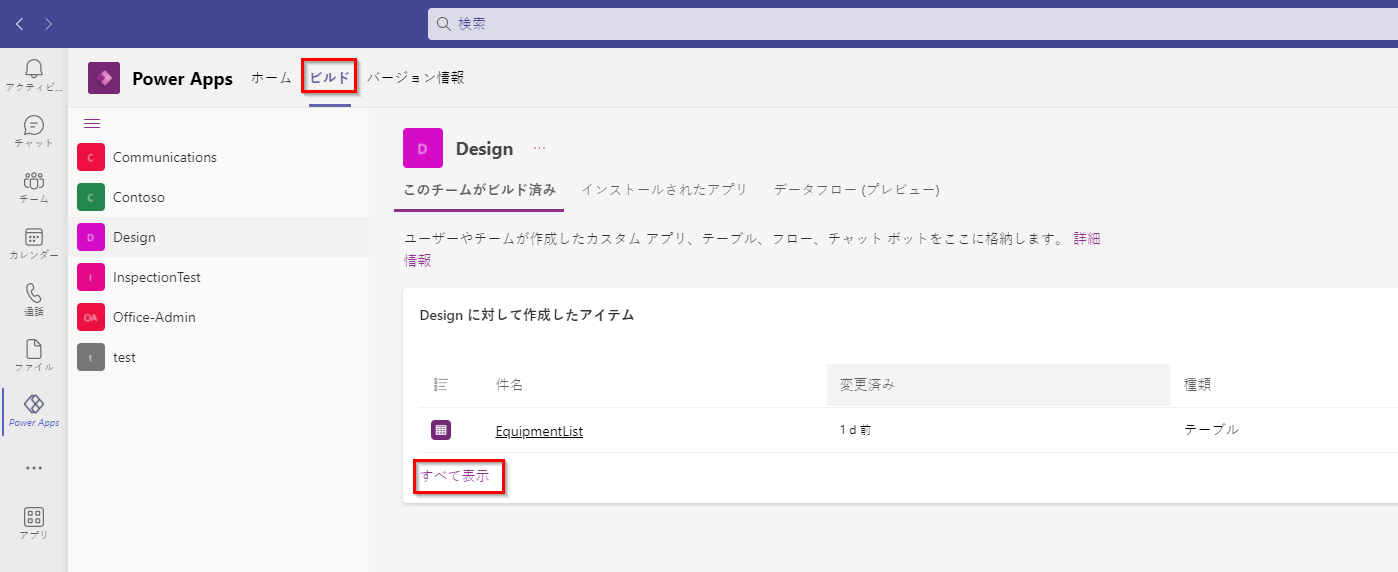The height and width of the screenshot is (572, 1398).
Task: Open Chat from the Teams rail
Action: [x=34, y=131]
